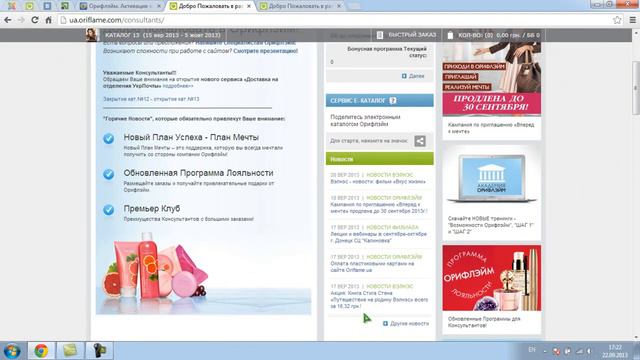Click the arrow icon beside Другие новости
The image size is (640, 360).
tap(385, 323)
